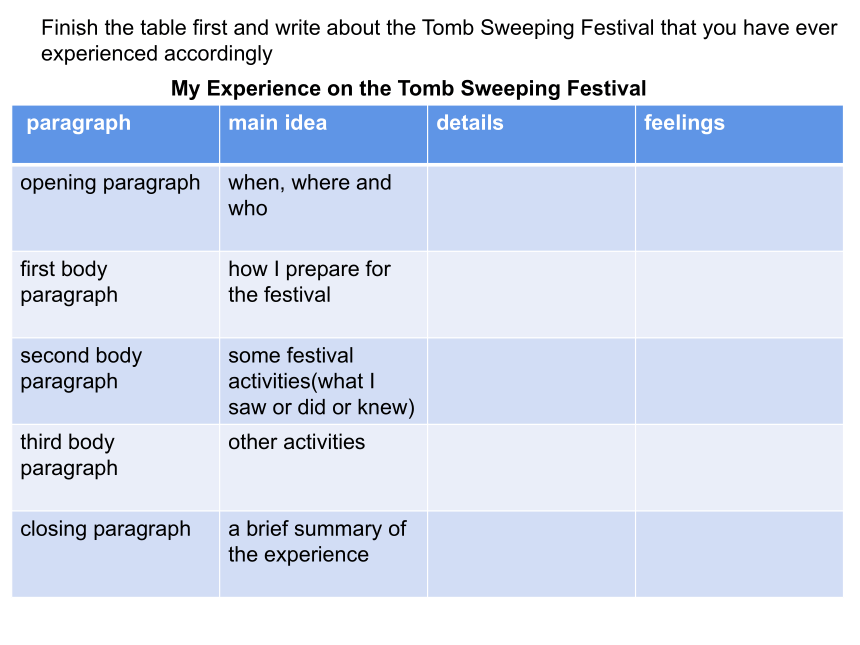Select the 'first body paragraph' cell
Screen dimensions: 860x645
pyautogui.click(x=116, y=295)
